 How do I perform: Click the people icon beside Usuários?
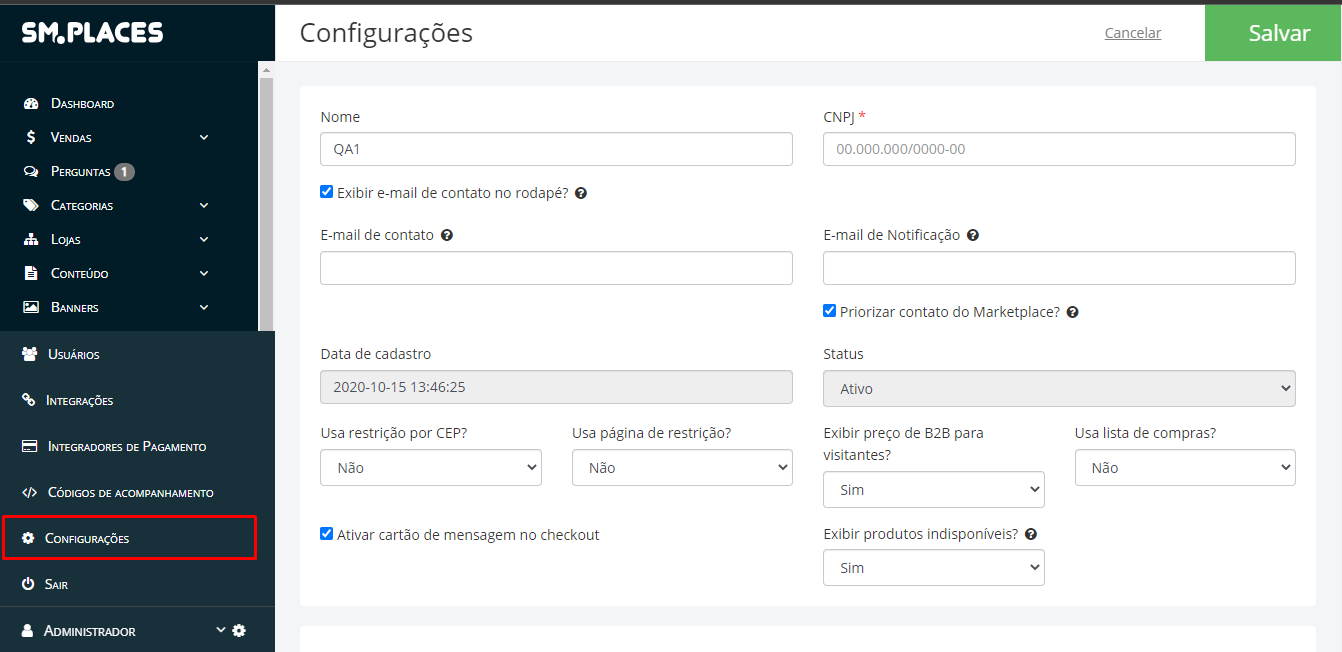point(29,354)
